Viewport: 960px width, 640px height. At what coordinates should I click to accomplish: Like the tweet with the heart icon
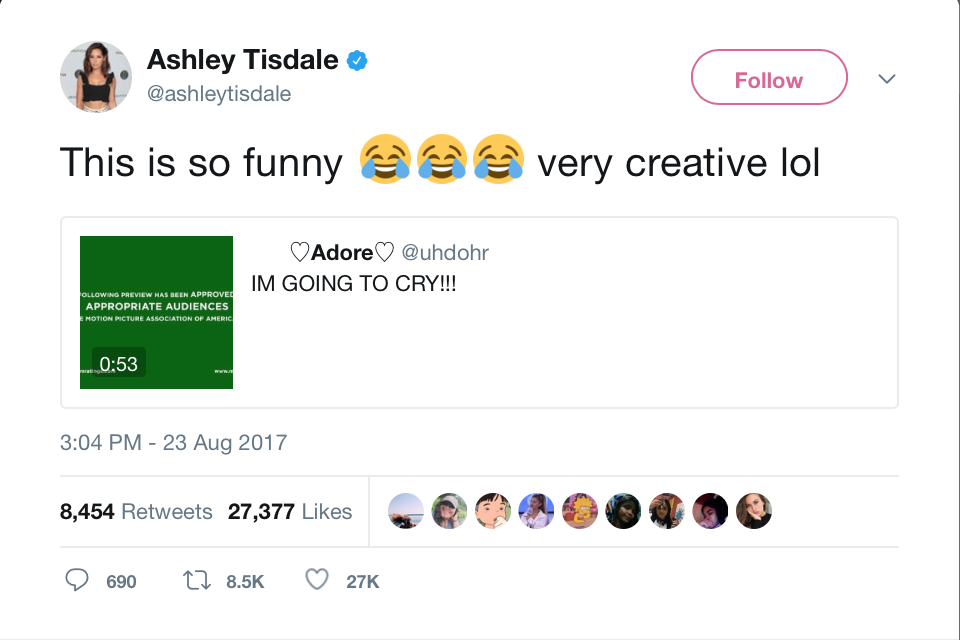click(x=317, y=580)
